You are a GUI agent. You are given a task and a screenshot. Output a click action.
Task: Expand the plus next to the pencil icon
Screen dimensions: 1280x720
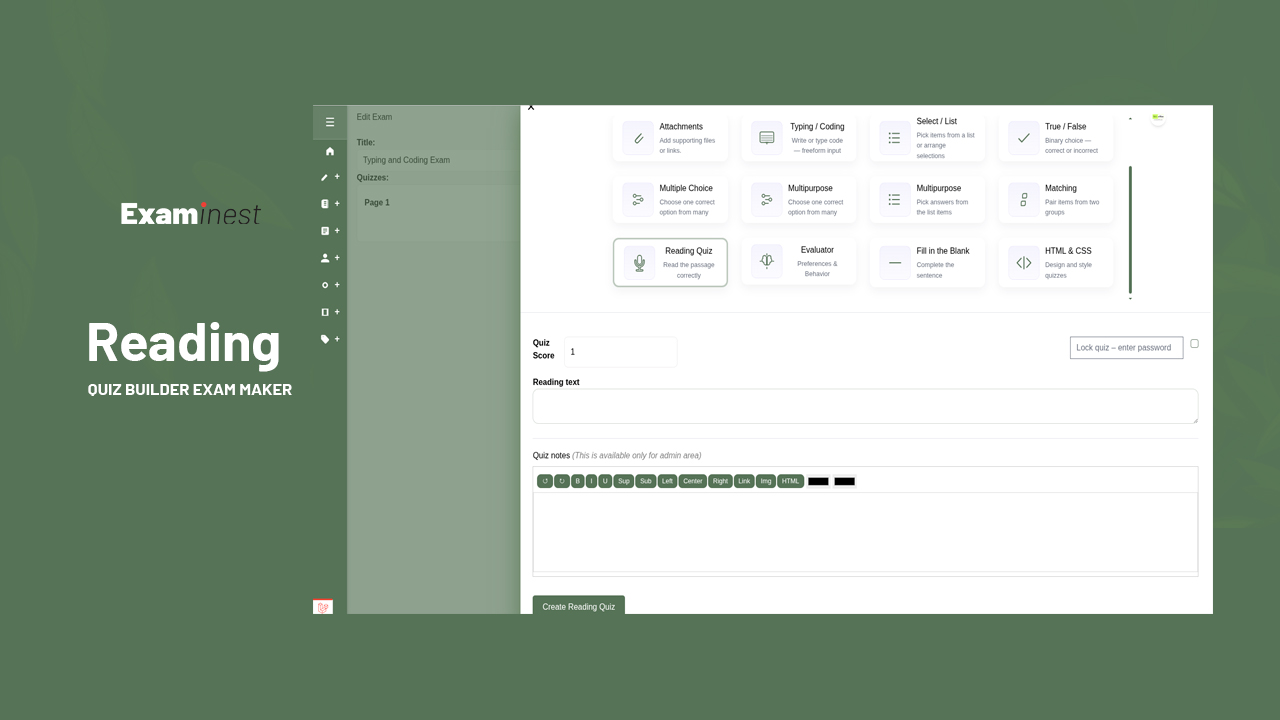[337, 177]
